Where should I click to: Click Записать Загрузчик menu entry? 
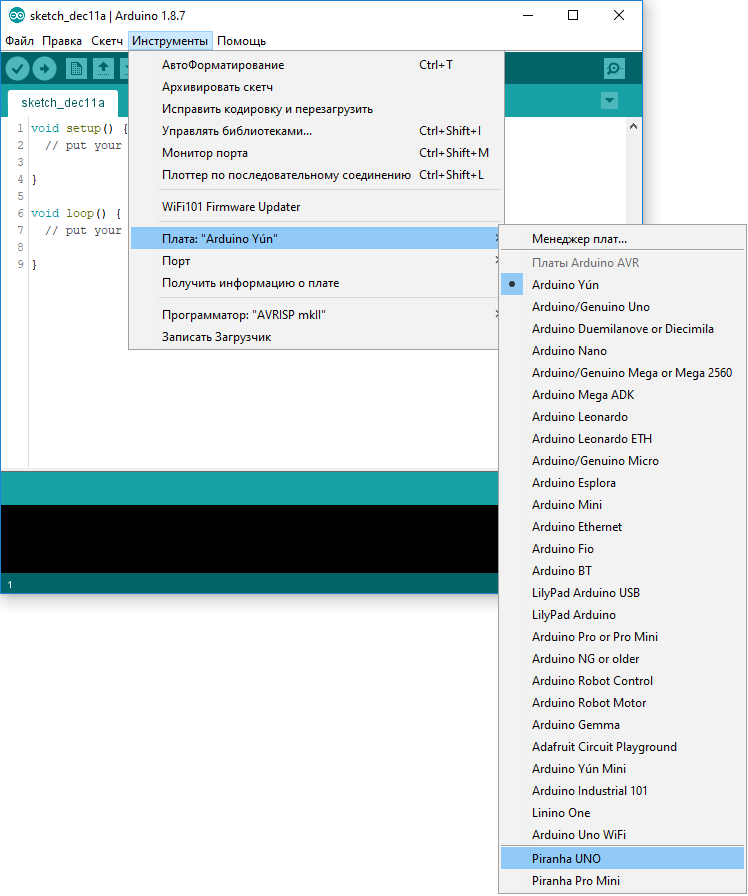pos(316,337)
